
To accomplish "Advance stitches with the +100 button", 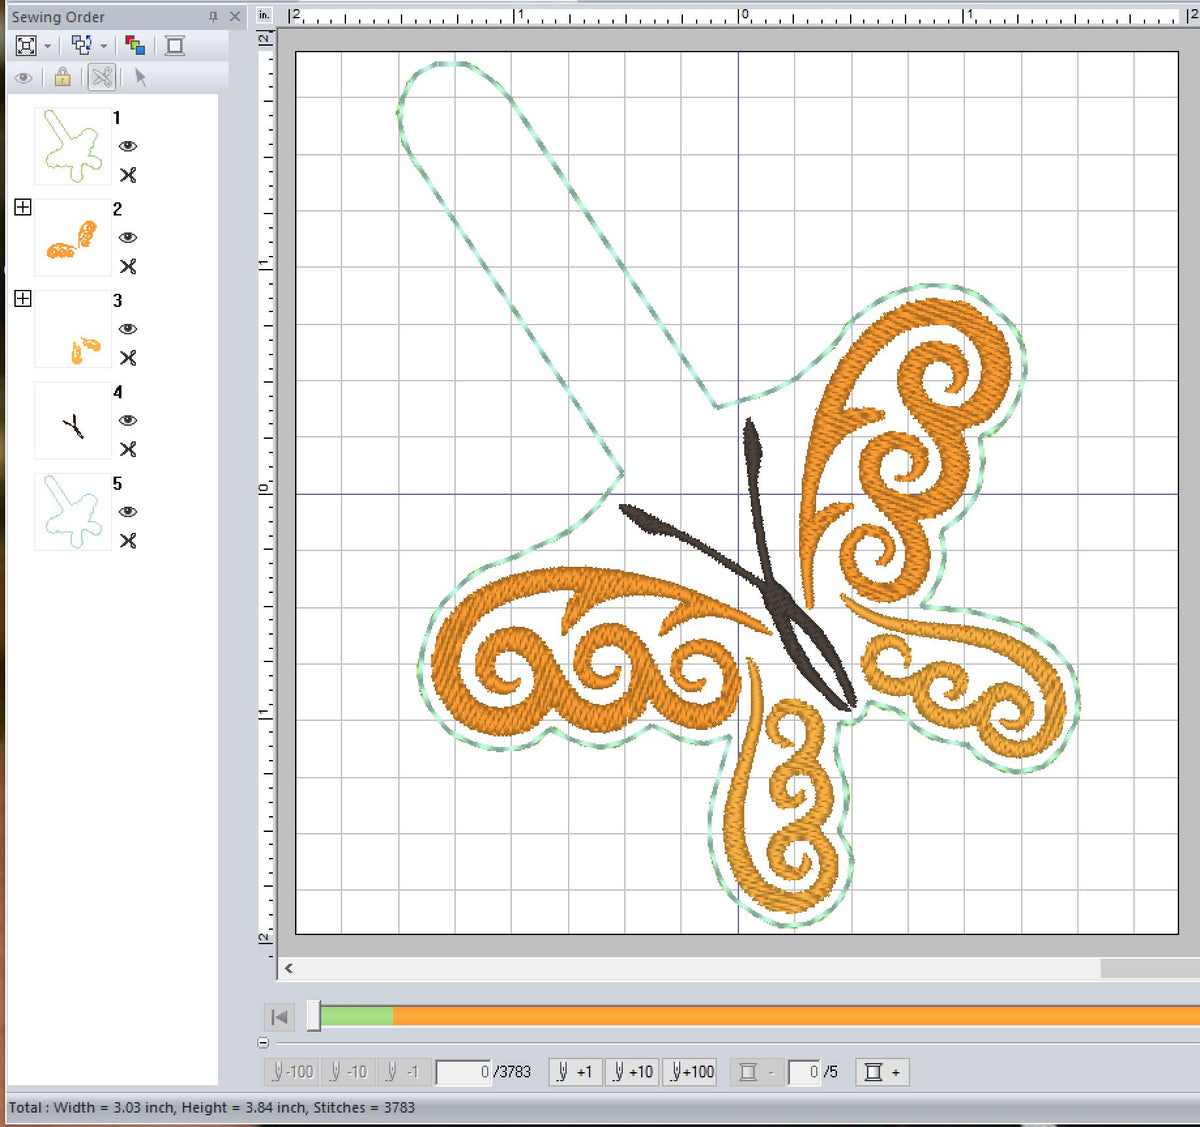I will (690, 1071).
